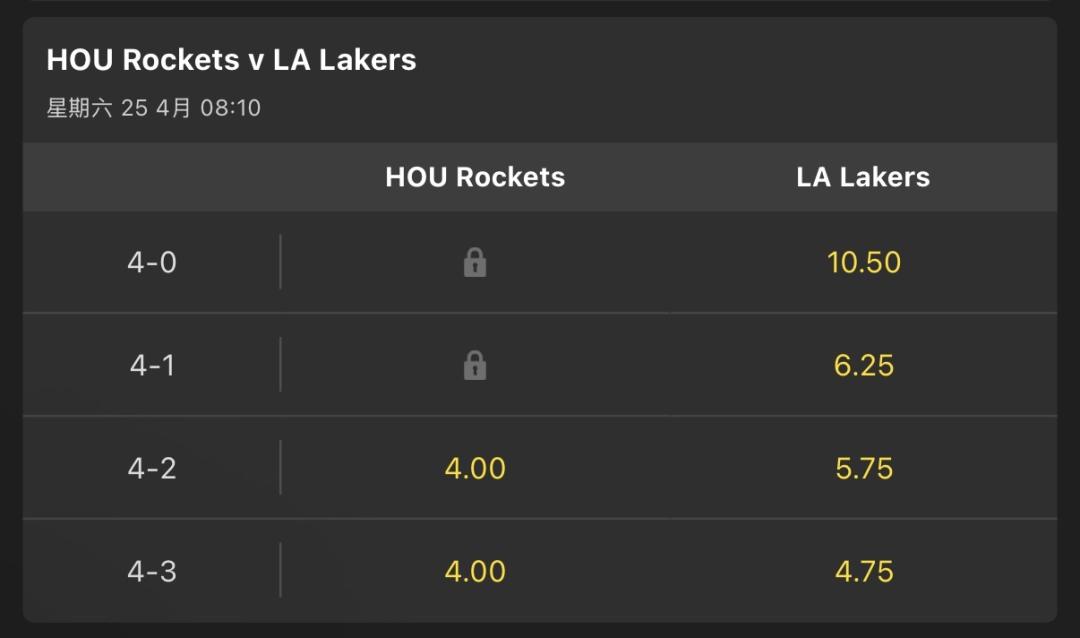Click the match date 星期六 25 4月 08:10
The image size is (1080, 638).
[153, 108]
